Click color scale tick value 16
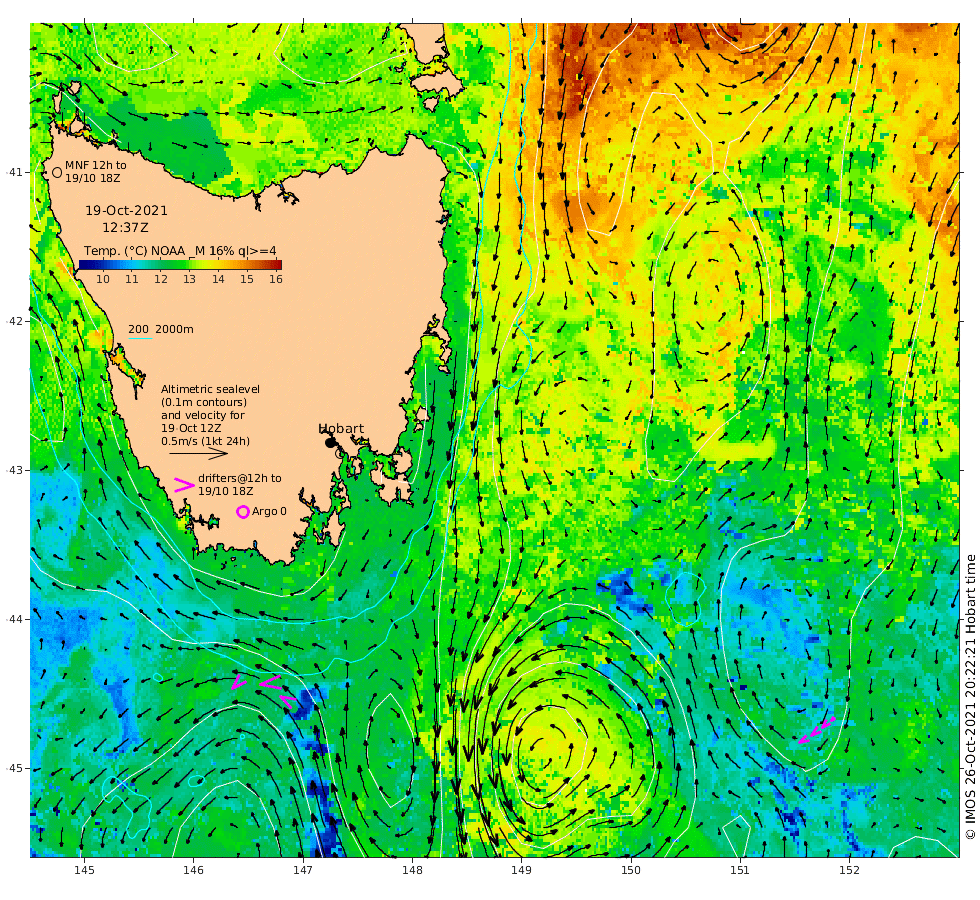The image size is (980, 900). tap(276, 279)
